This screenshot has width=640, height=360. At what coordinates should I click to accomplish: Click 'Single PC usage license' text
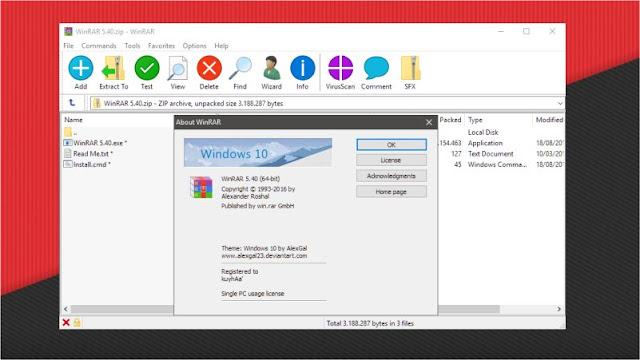[253, 293]
